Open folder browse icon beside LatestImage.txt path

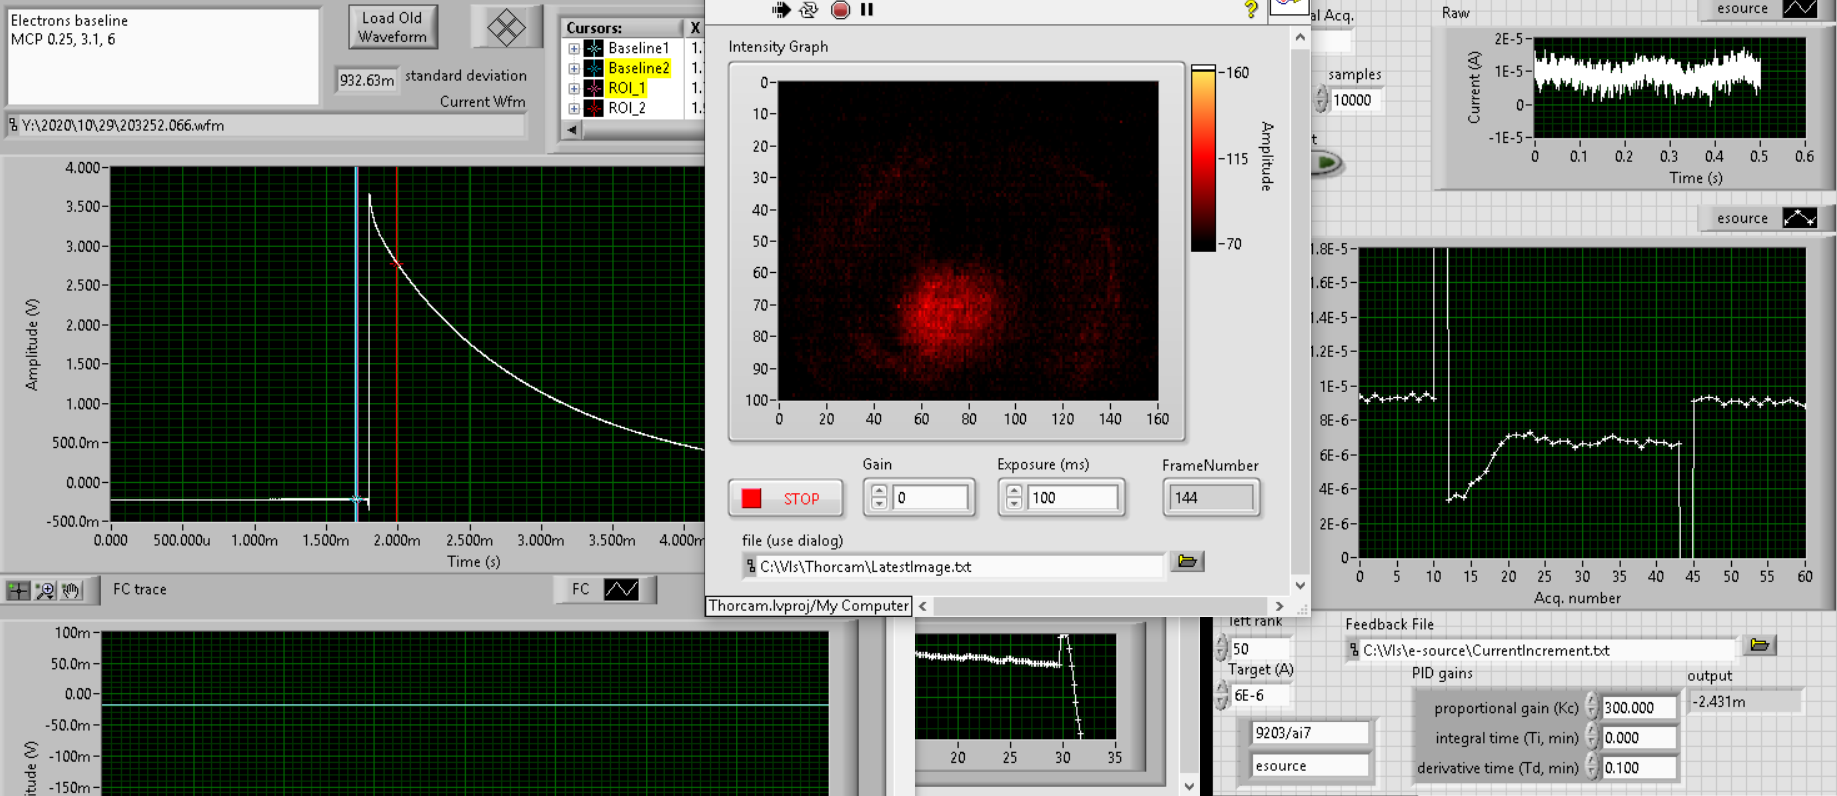tap(1187, 562)
